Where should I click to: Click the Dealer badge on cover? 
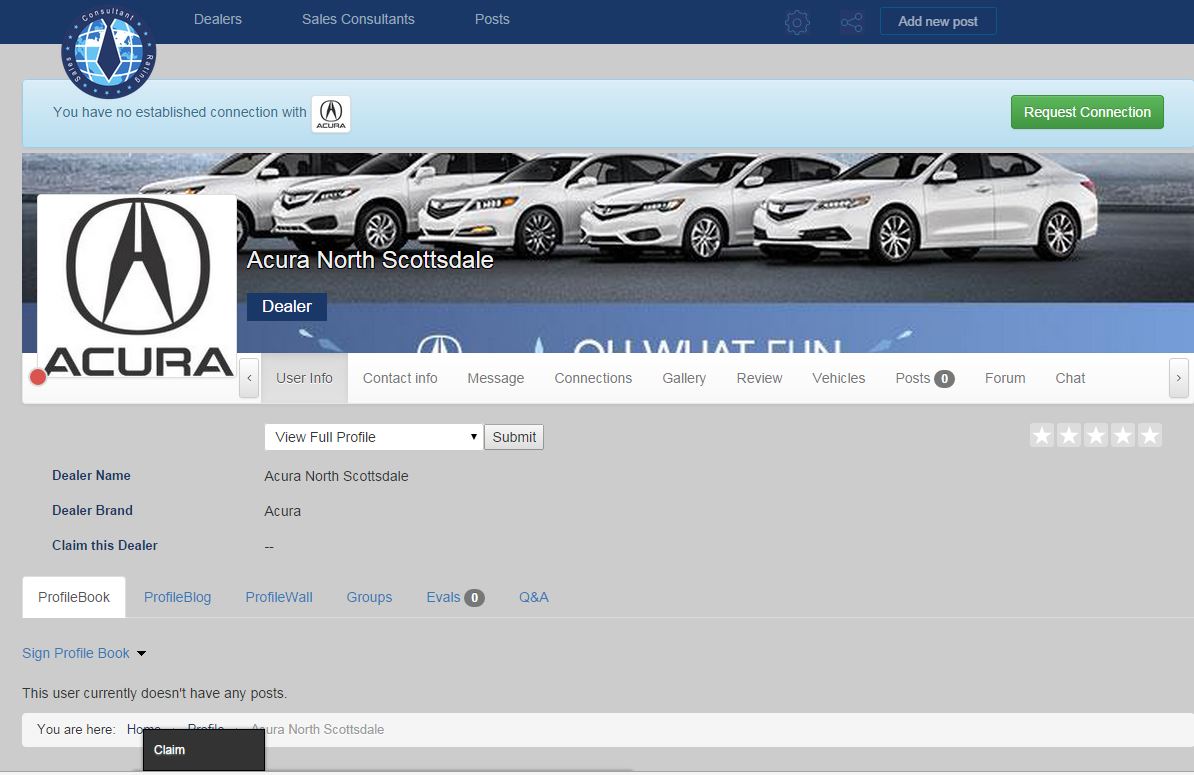[287, 306]
